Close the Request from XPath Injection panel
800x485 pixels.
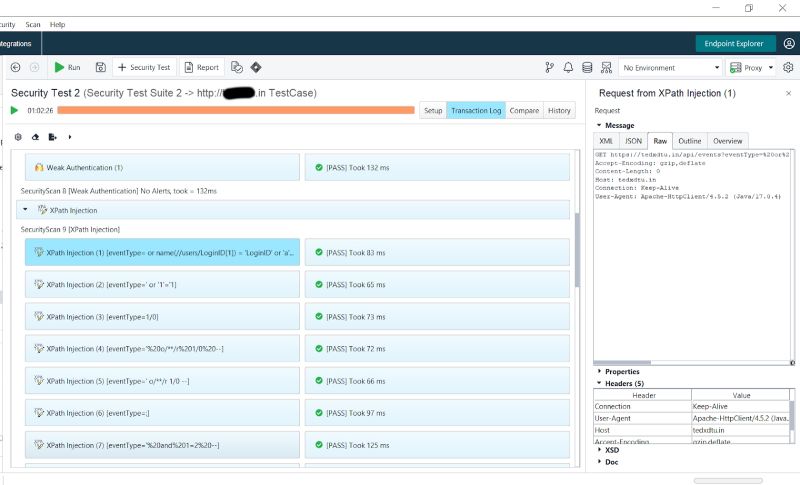coord(788,93)
